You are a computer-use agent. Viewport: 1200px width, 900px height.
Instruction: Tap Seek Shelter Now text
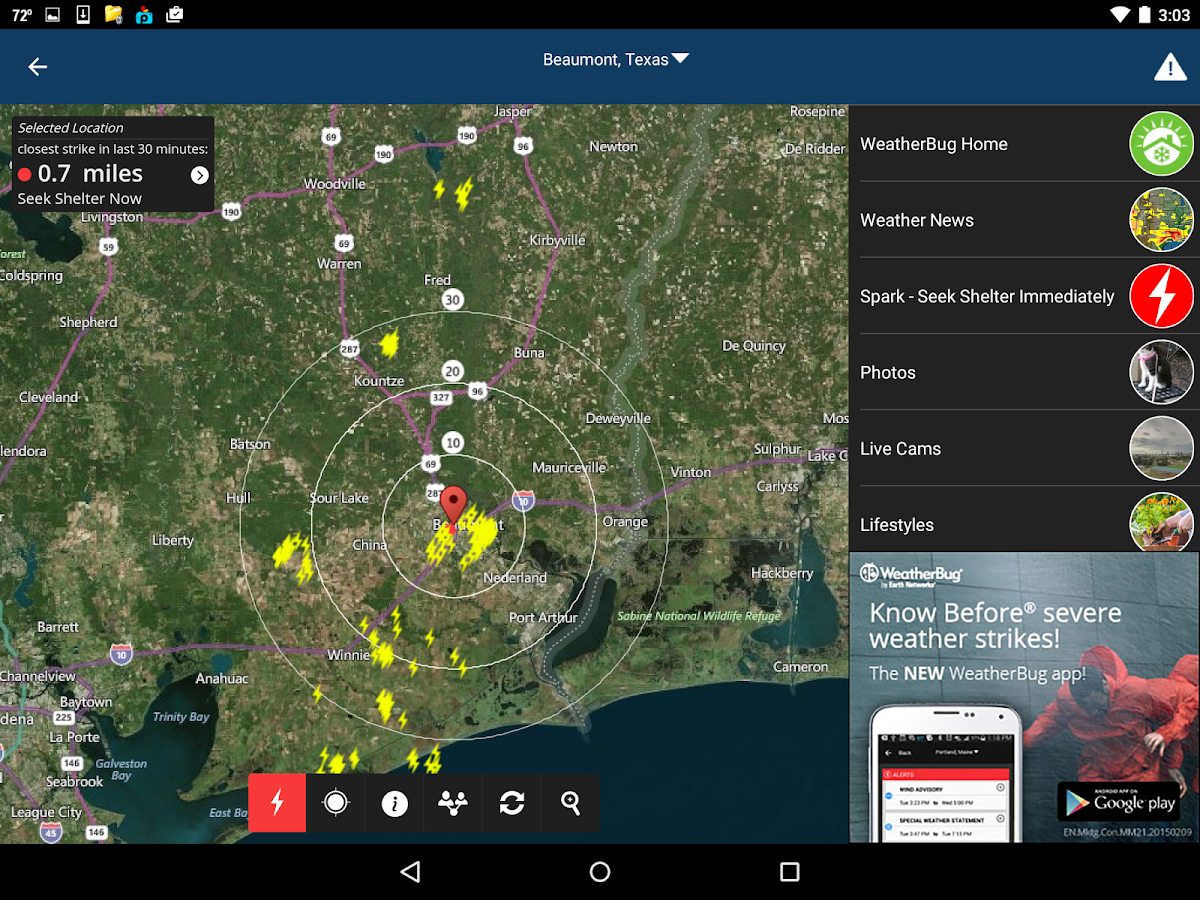[x=80, y=199]
